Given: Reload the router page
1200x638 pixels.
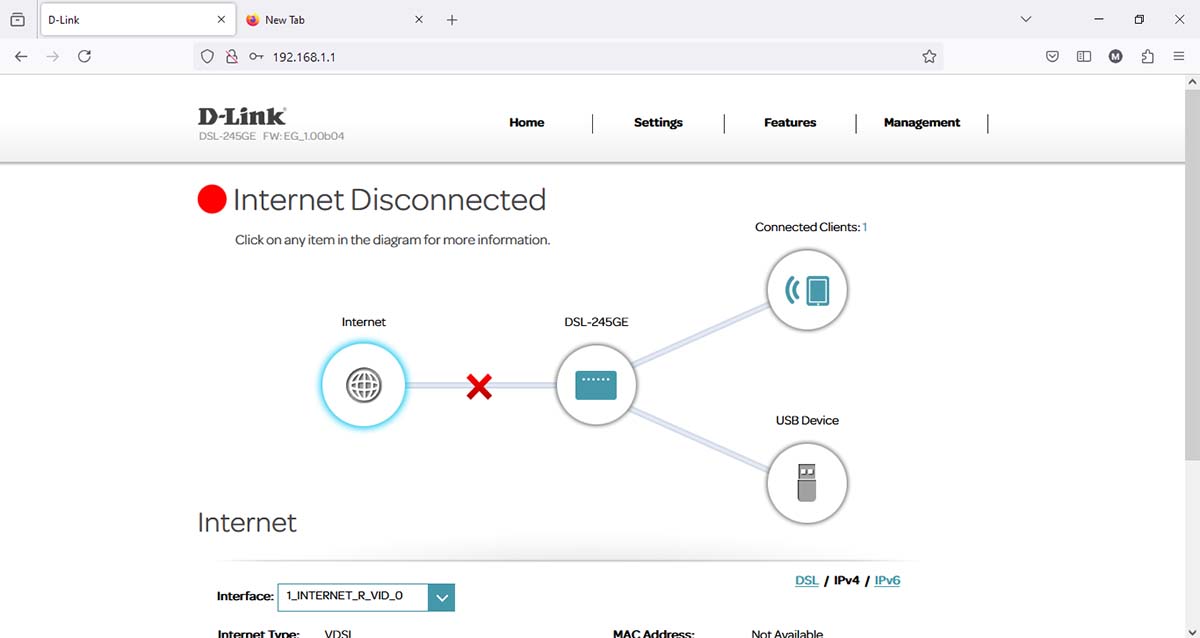Looking at the screenshot, I should pyautogui.click(x=85, y=57).
